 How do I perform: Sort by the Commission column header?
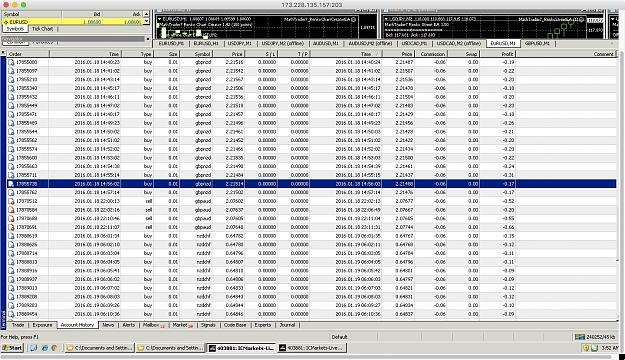click(430, 54)
